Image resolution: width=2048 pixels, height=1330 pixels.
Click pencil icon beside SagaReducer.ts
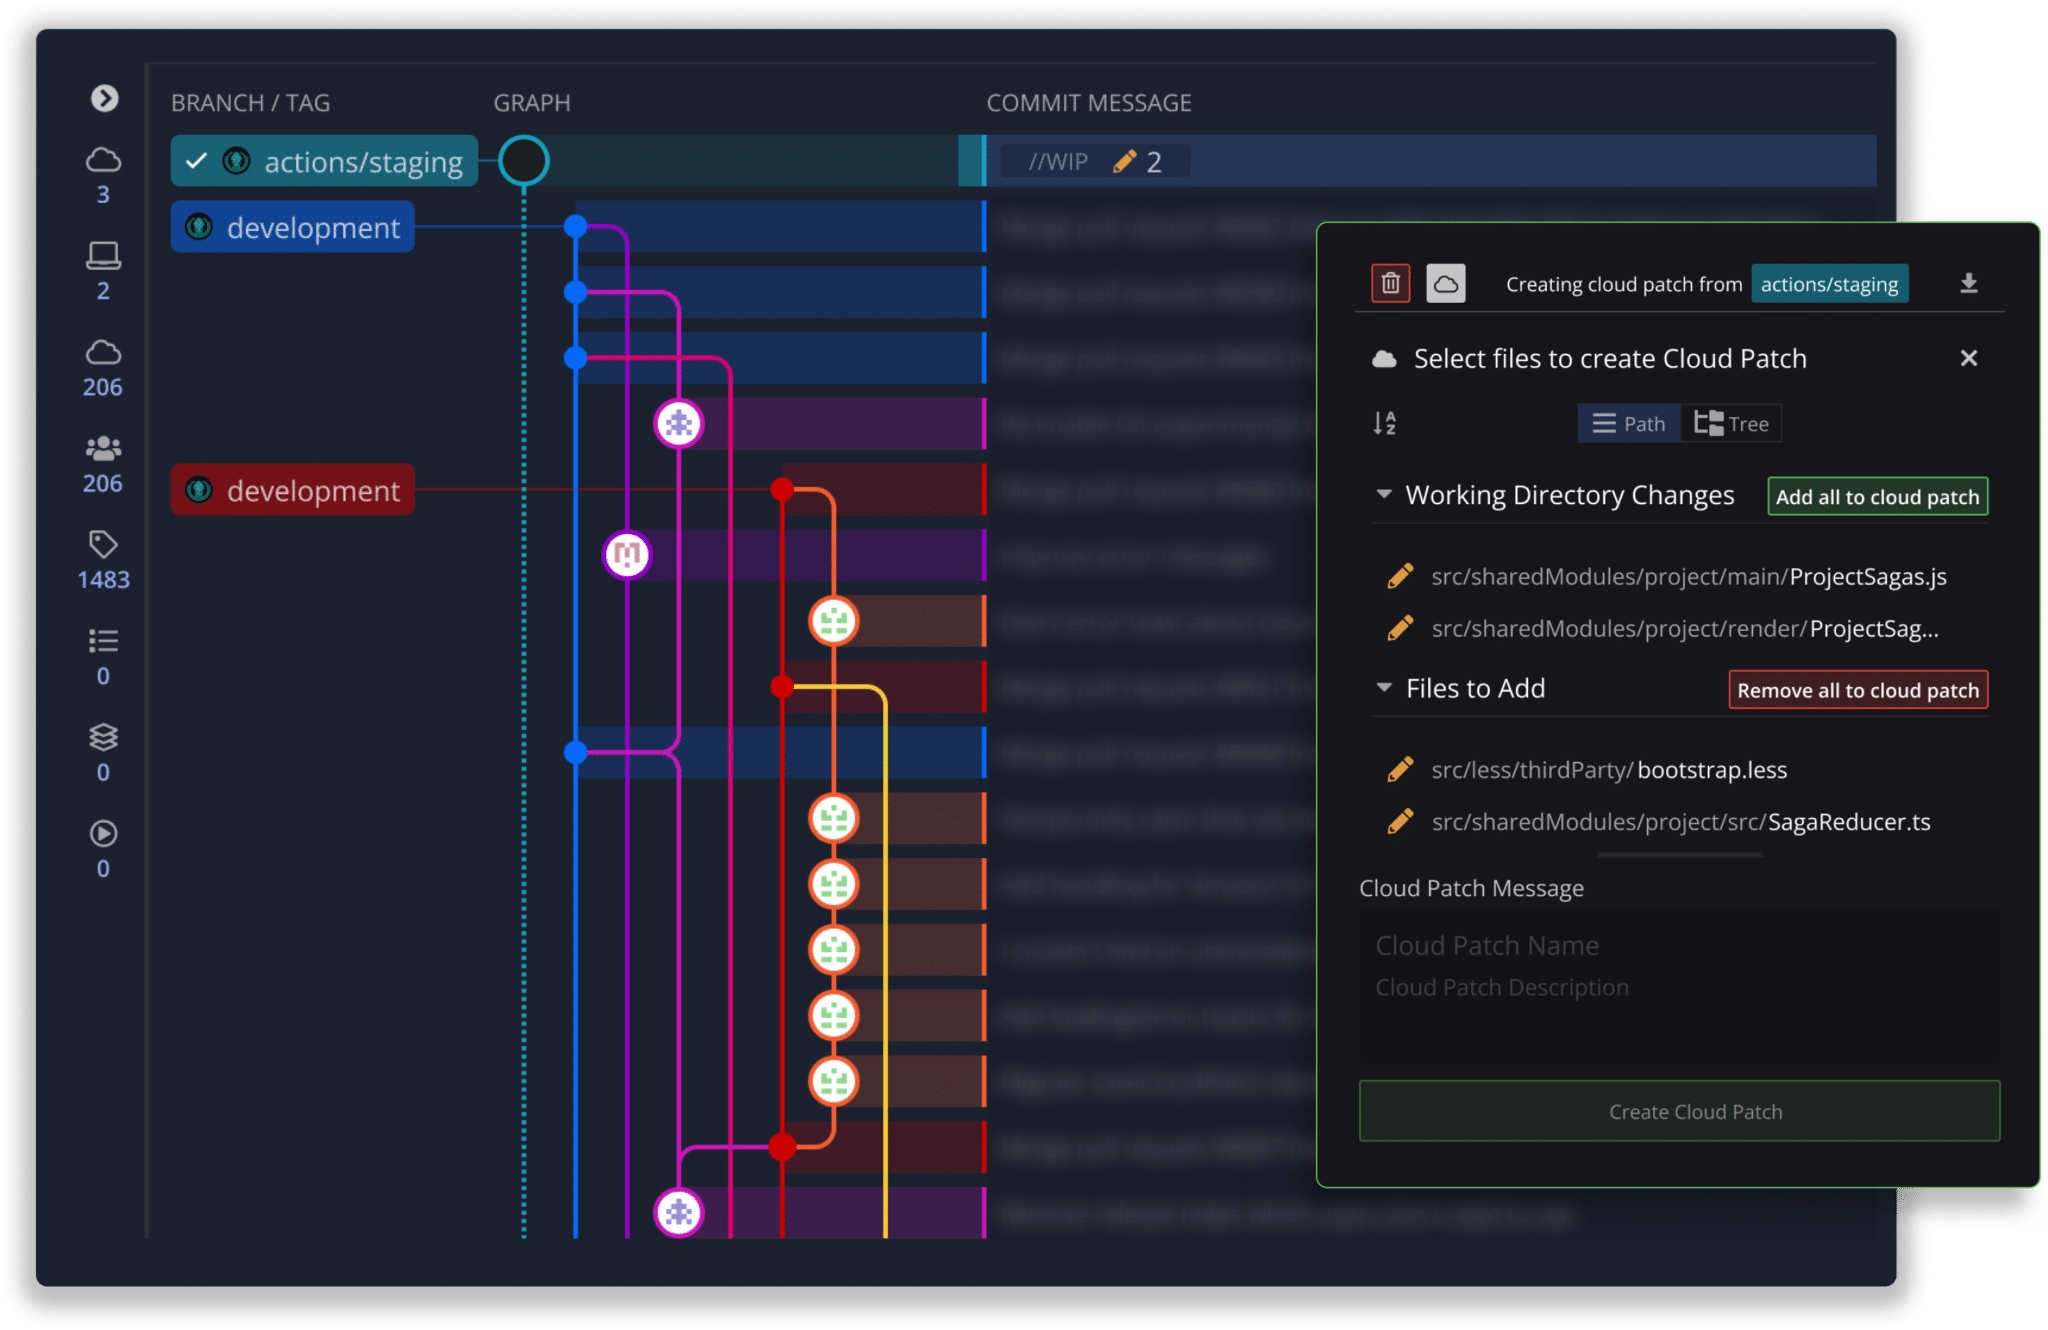1400,821
